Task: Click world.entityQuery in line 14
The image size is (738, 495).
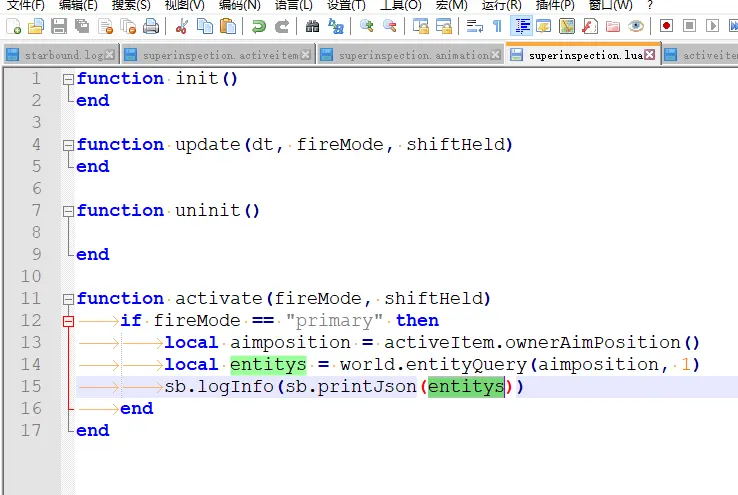Action: (433, 365)
